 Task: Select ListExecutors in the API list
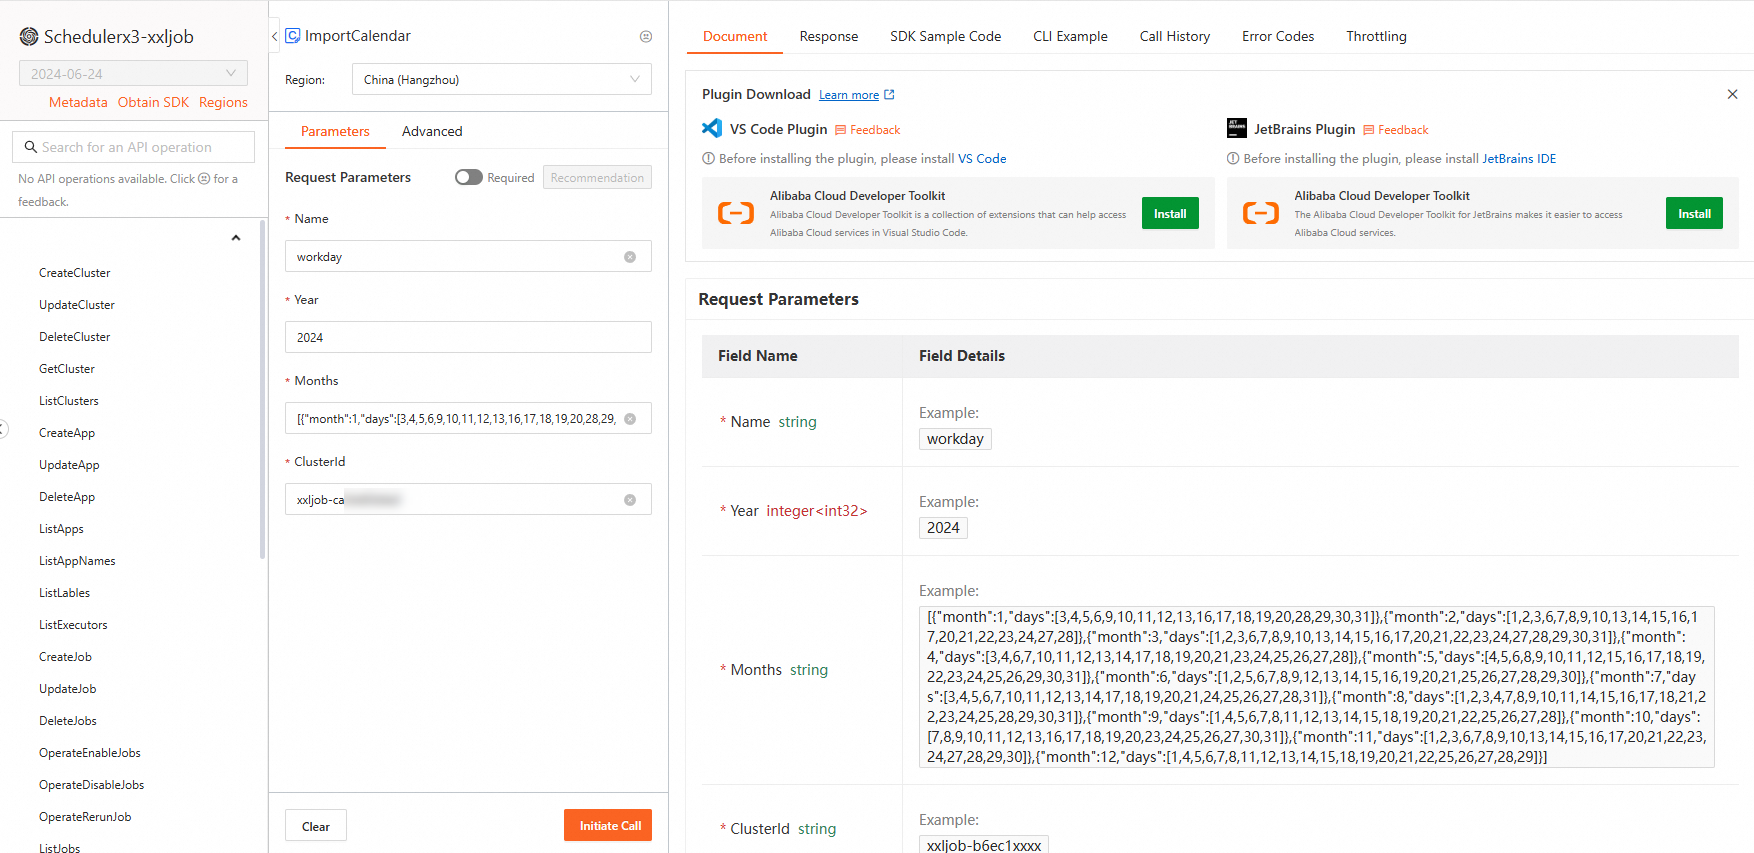coord(73,625)
